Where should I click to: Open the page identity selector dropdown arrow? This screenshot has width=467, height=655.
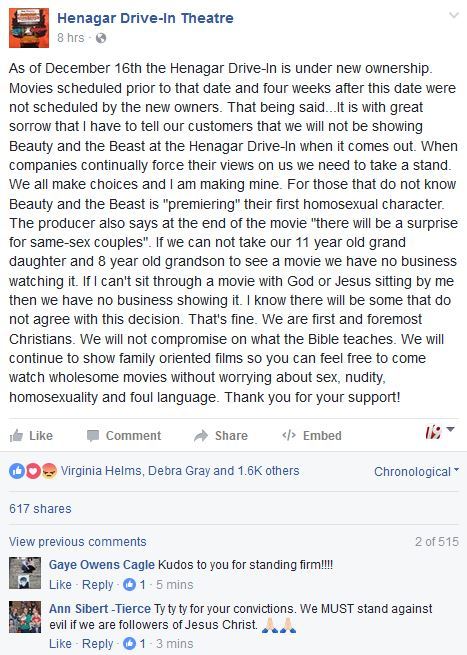tap(450, 429)
